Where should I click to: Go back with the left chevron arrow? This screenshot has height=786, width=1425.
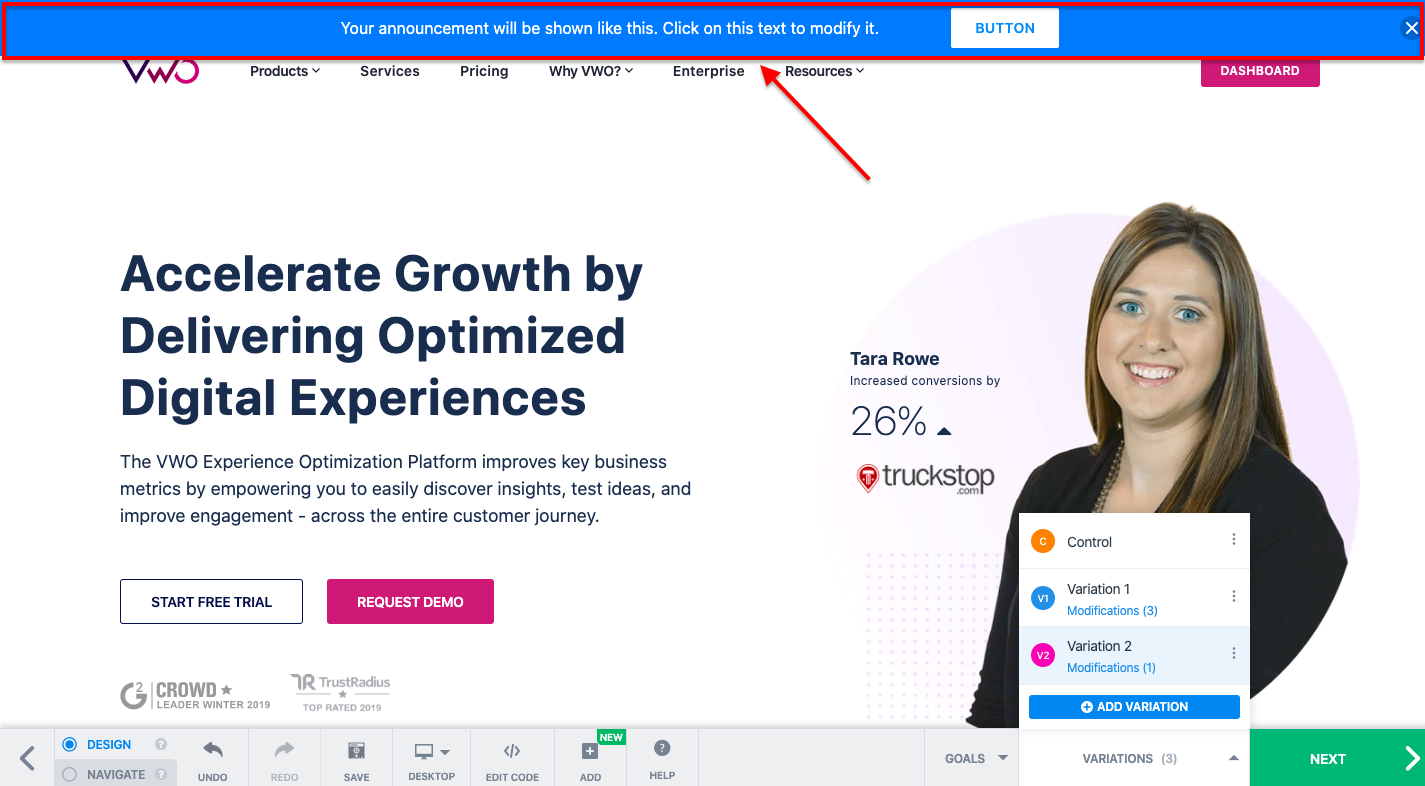[x=27, y=758]
